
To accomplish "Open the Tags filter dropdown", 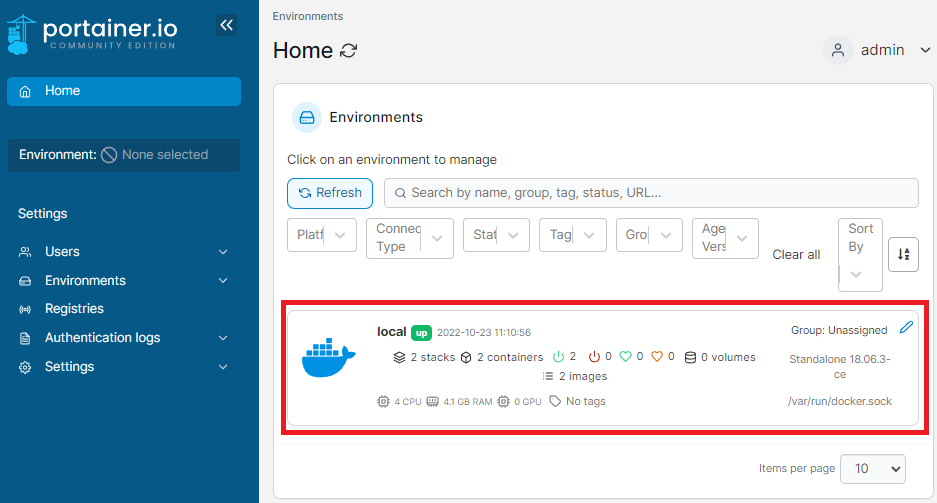I will (x=572, y=235).
